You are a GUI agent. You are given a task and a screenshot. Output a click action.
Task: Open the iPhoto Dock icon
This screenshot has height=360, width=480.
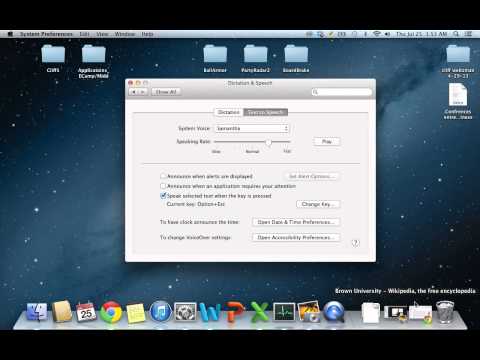[309, 311]
